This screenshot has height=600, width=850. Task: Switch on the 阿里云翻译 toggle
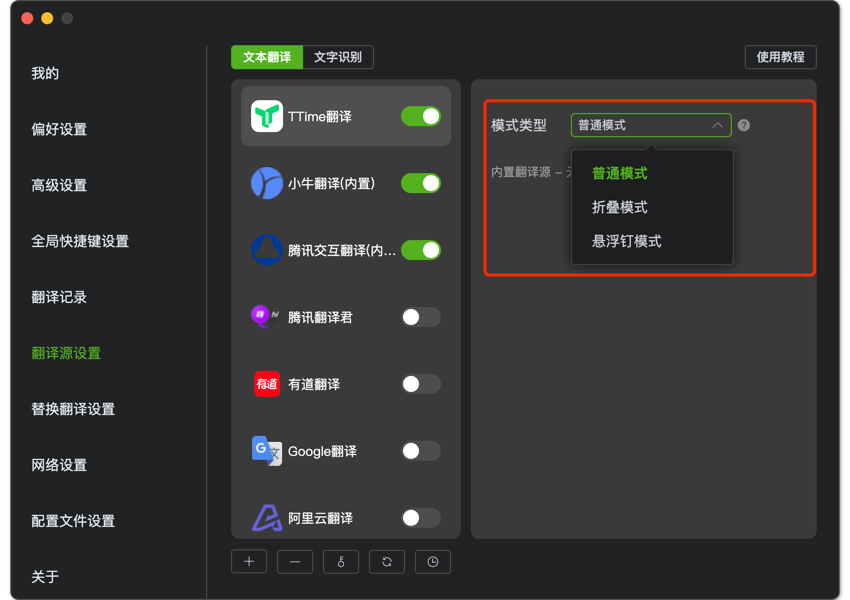(421, 518)
